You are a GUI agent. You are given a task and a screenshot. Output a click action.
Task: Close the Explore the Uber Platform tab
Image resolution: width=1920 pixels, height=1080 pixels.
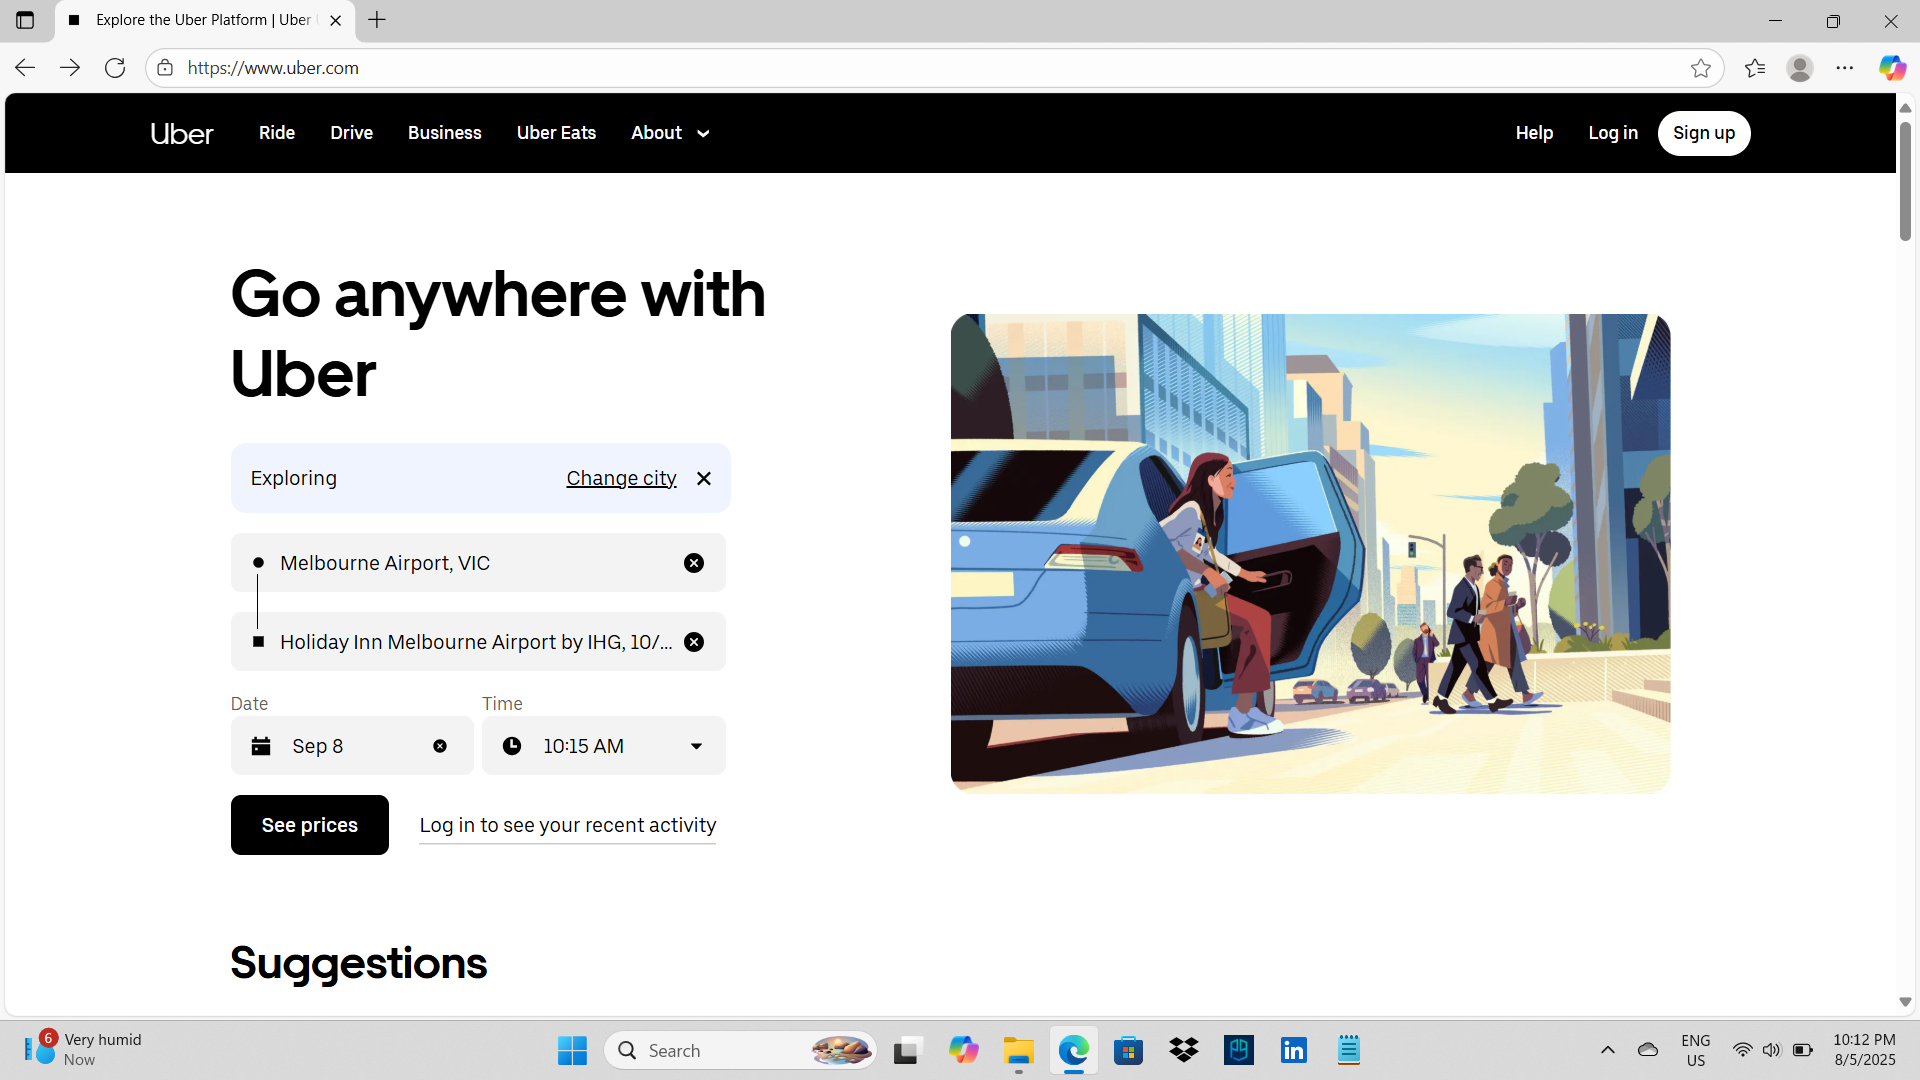click(336, 20)
